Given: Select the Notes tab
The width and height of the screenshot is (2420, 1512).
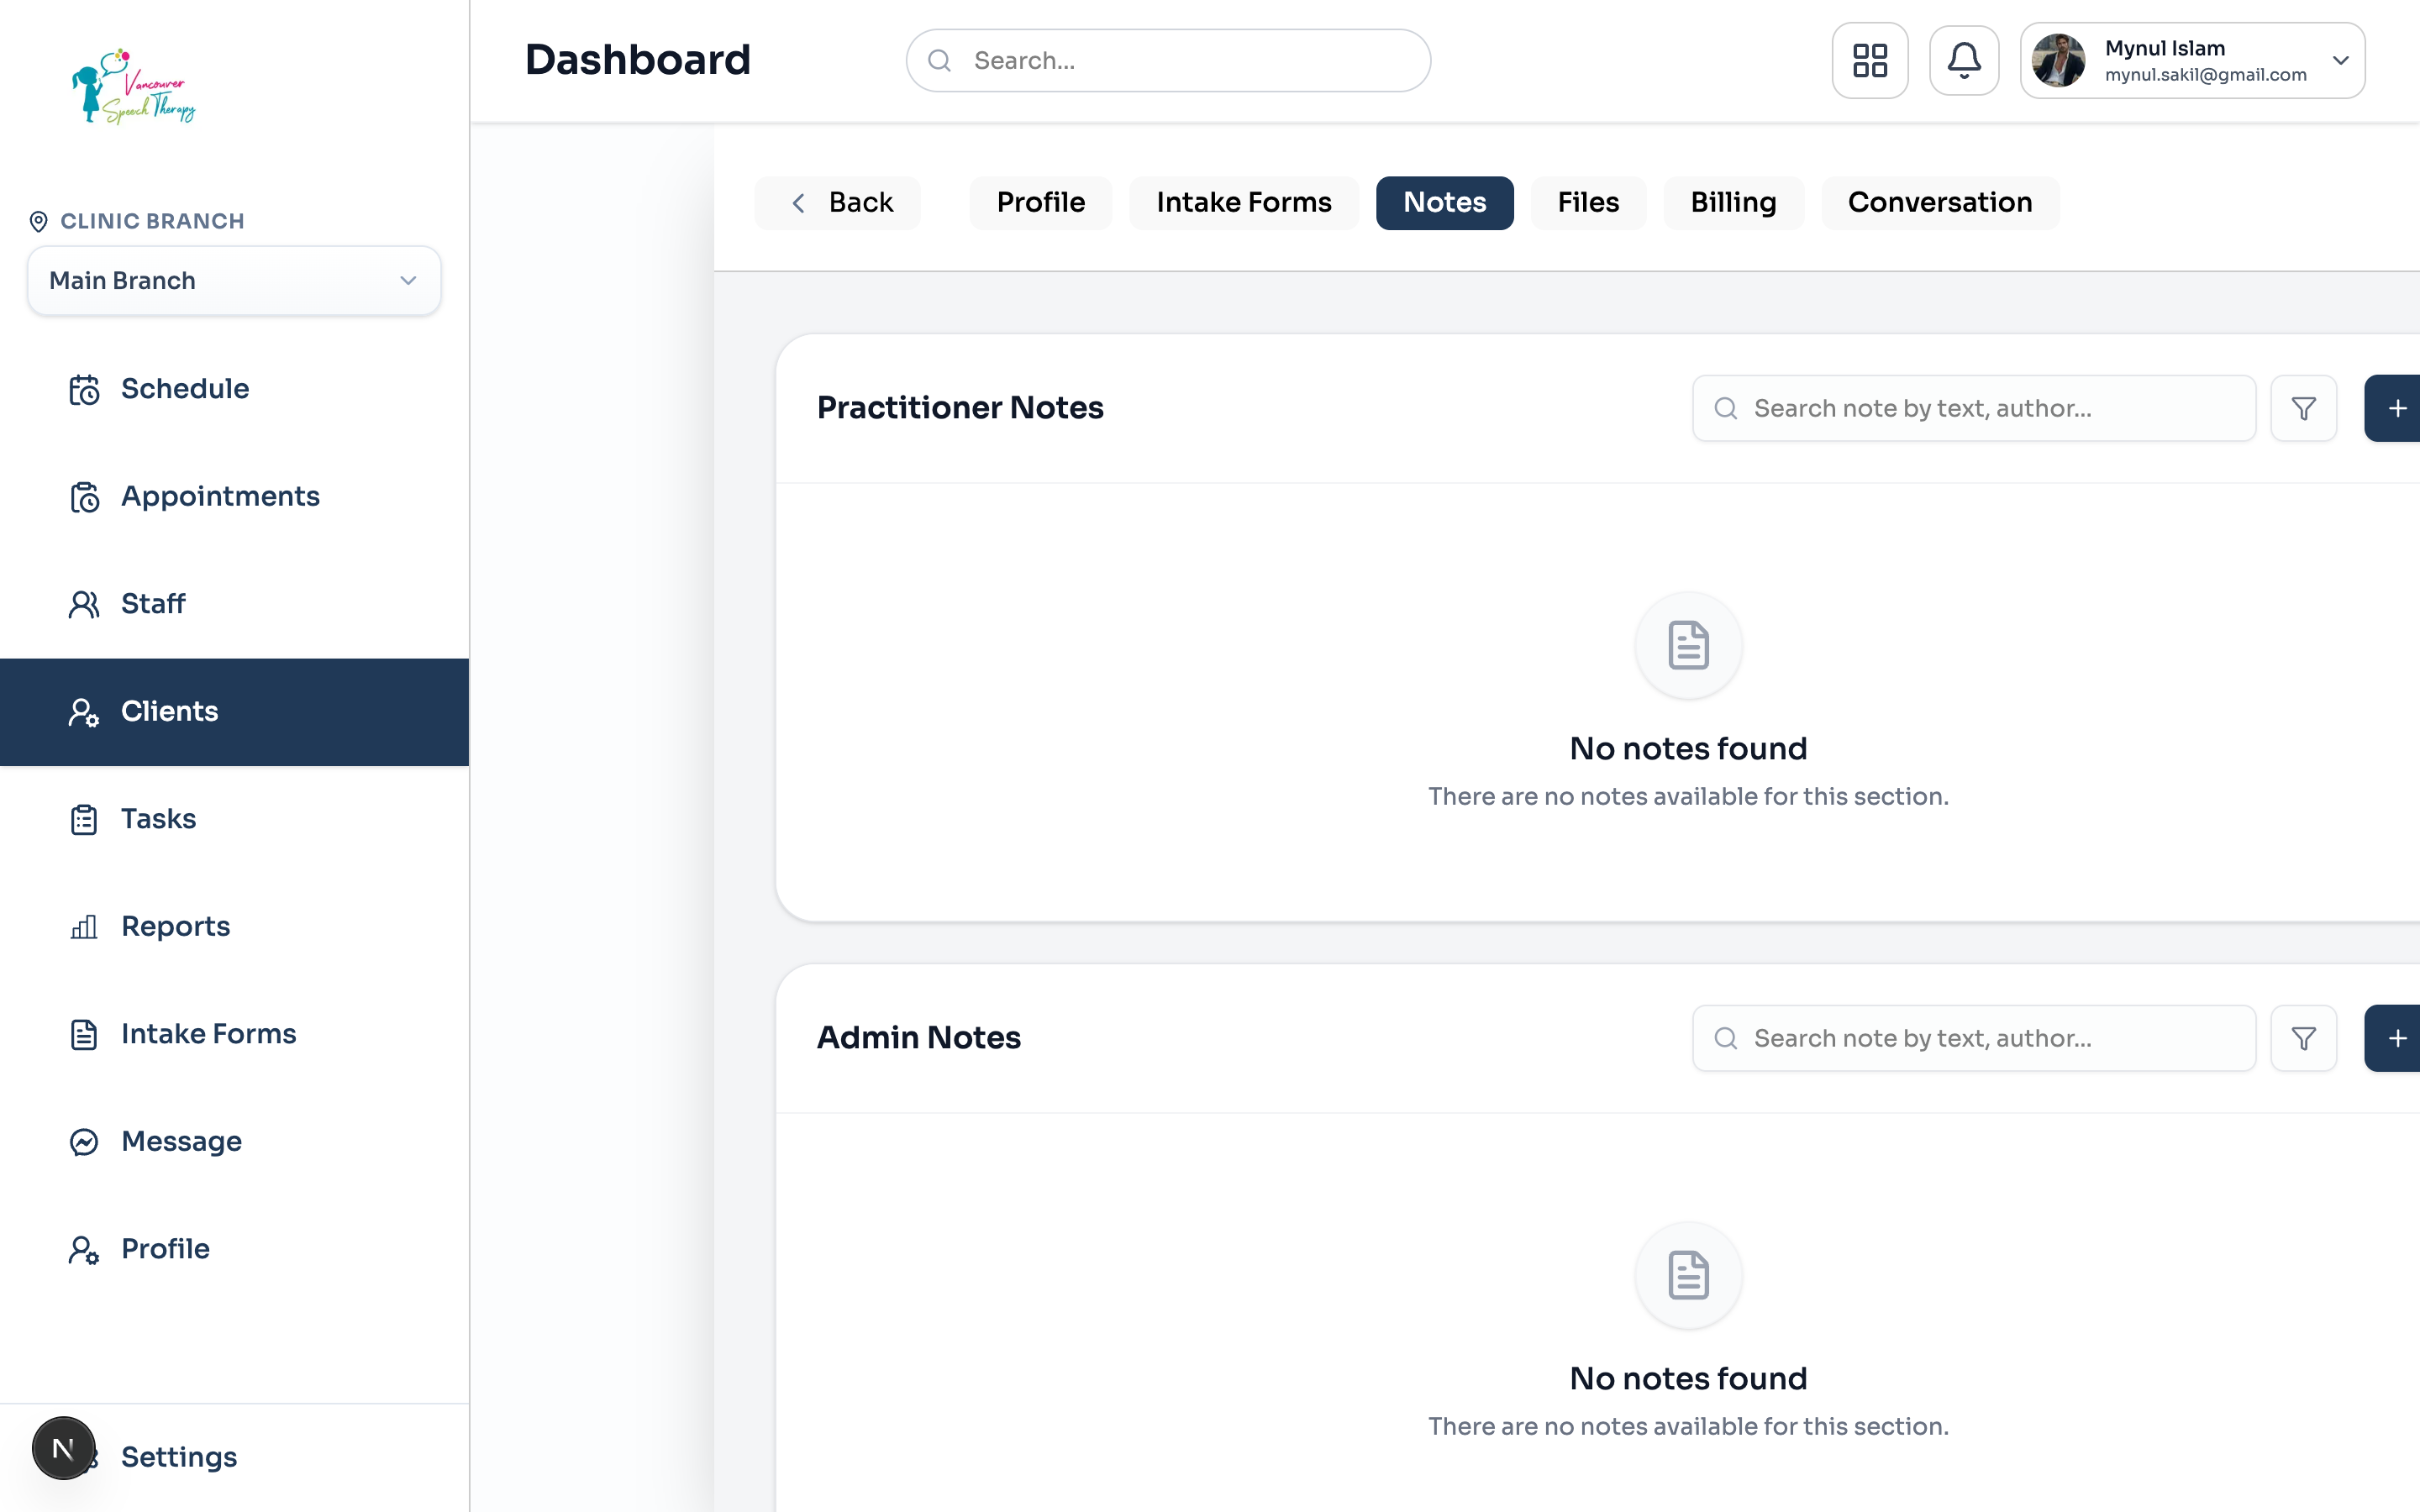Looking at the screenshot, I should 1444,203.
